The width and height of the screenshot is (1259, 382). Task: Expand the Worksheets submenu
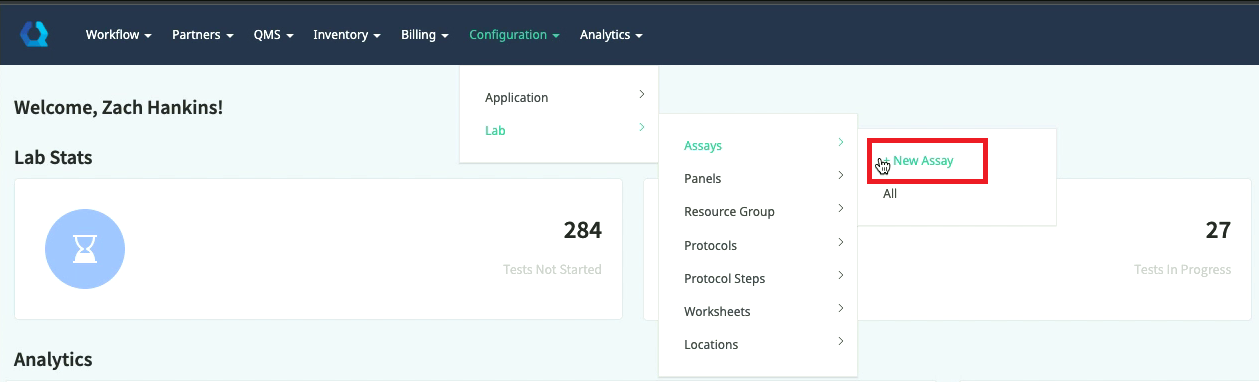(x=758, y=311)
